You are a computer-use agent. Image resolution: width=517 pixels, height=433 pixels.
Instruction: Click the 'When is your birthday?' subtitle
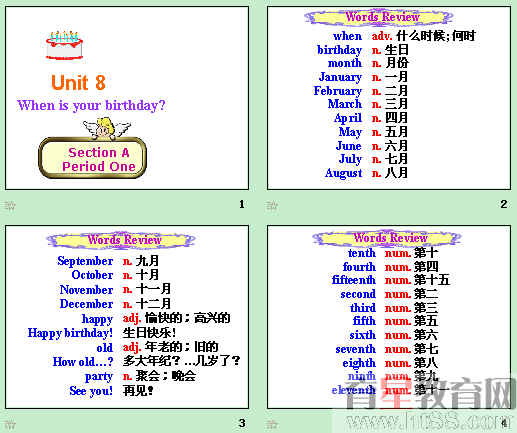click(91, 105)
